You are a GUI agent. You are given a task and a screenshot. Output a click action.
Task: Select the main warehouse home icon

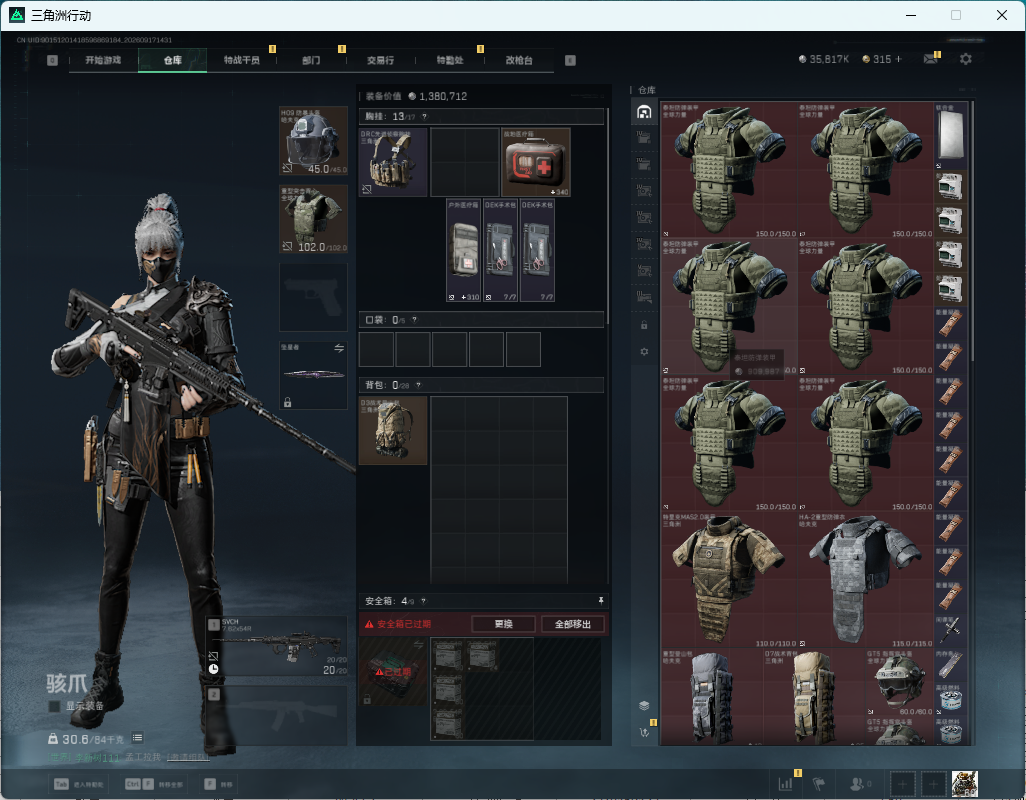tap(644, 112)
